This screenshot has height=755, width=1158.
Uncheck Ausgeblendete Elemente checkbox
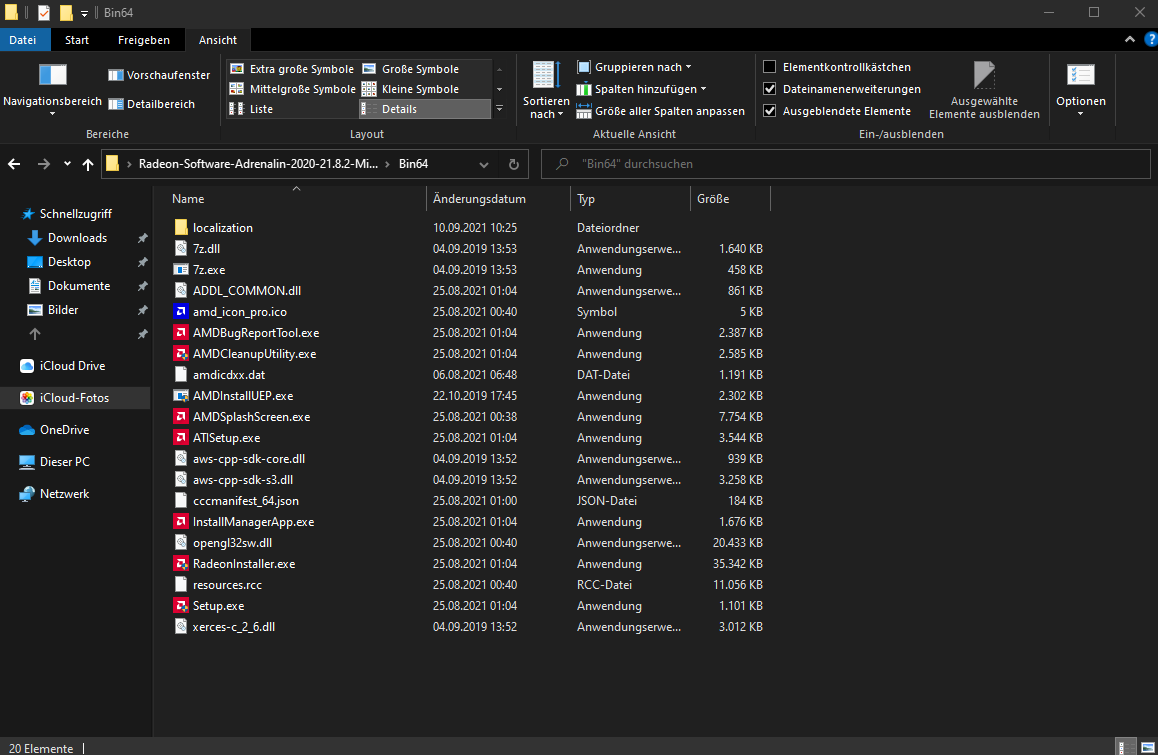click(x=770, y=111)
